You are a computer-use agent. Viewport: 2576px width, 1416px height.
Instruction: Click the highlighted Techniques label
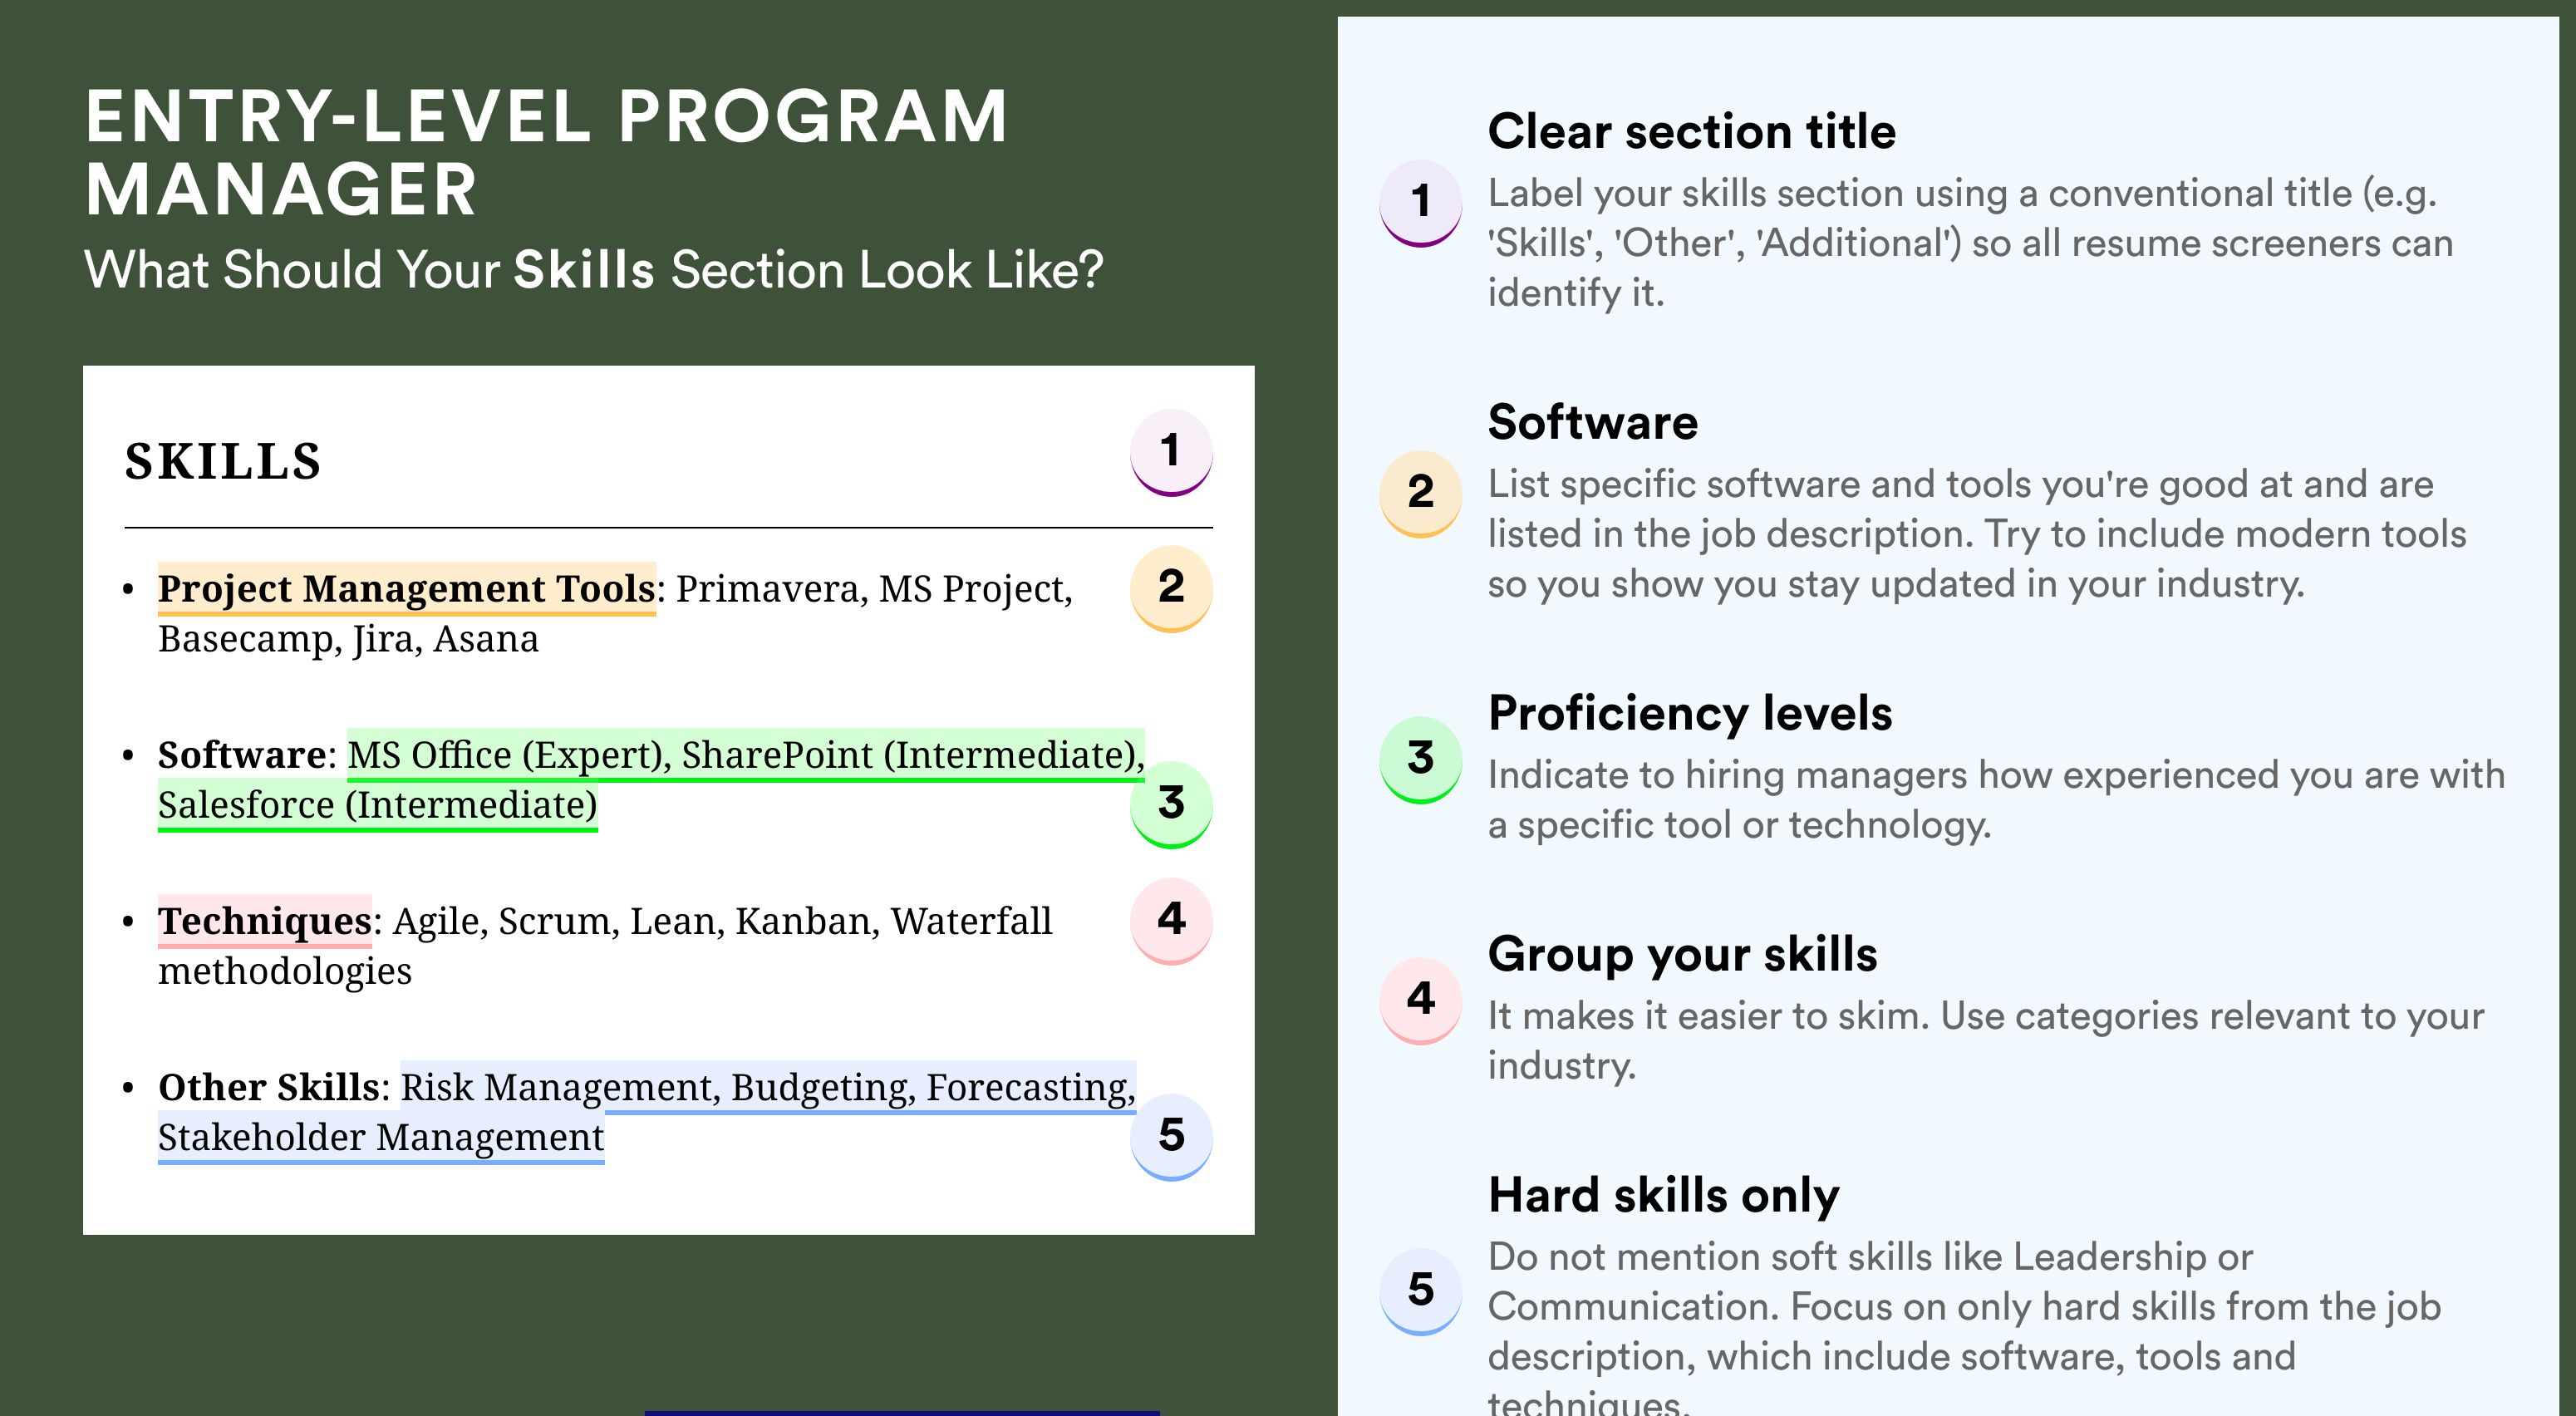tap(265, 920)
